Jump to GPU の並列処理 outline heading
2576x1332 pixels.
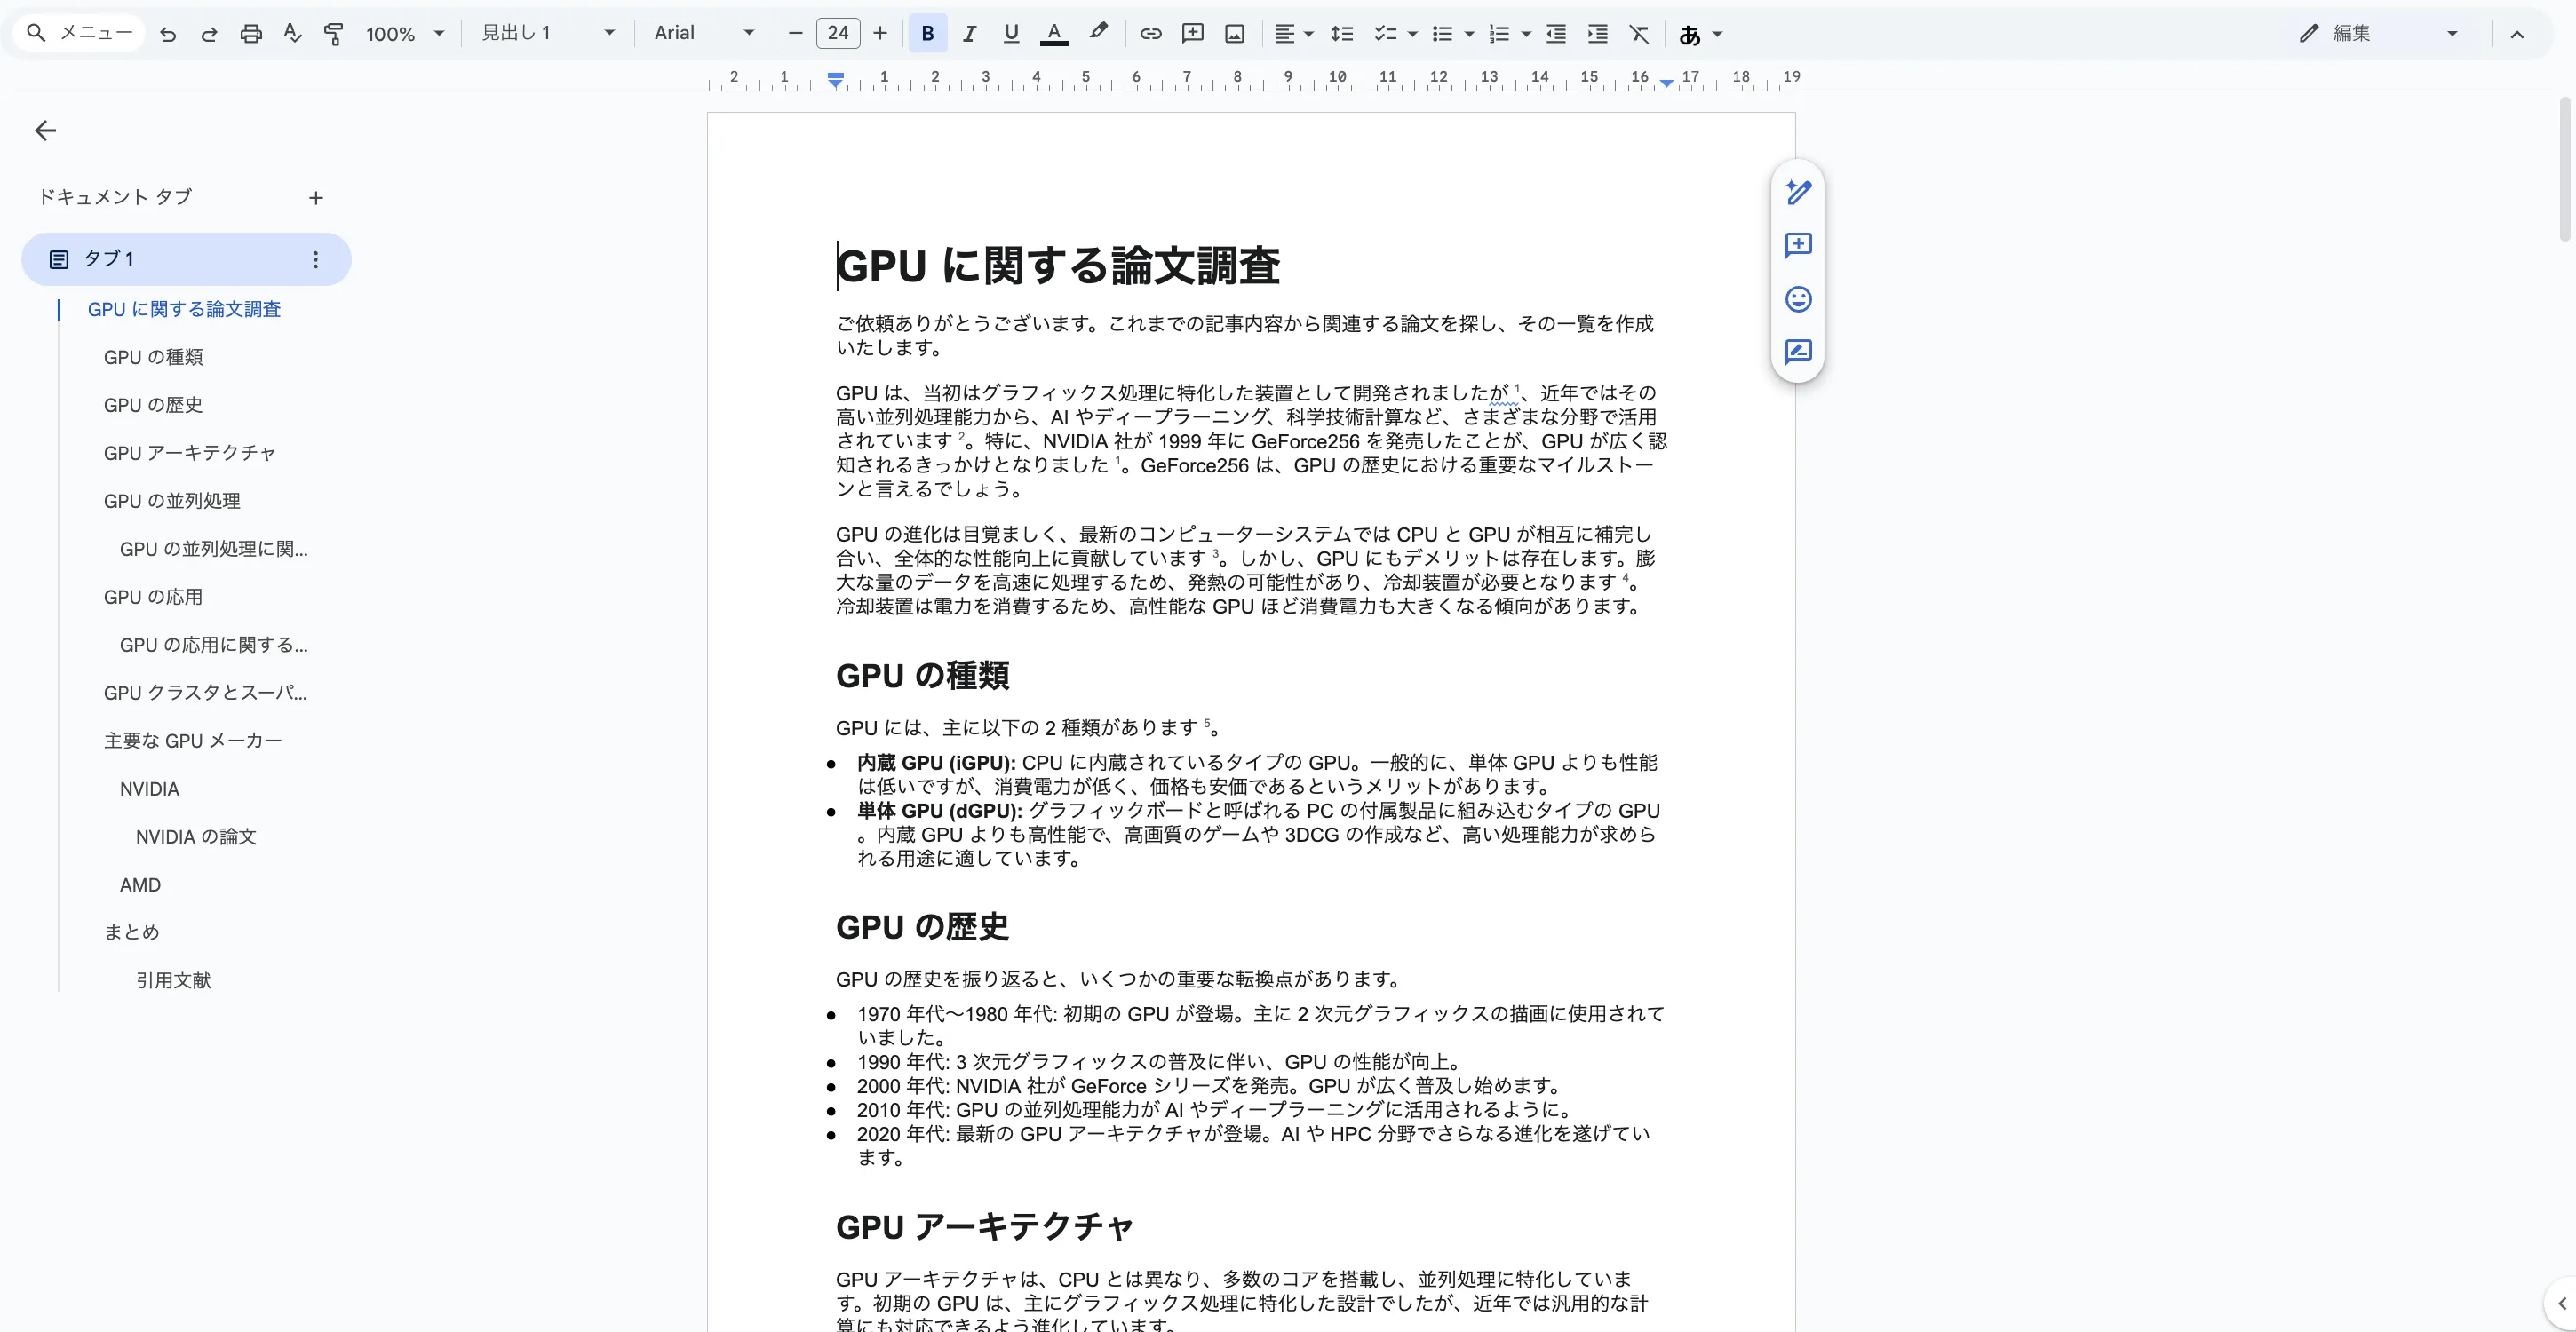172,501
